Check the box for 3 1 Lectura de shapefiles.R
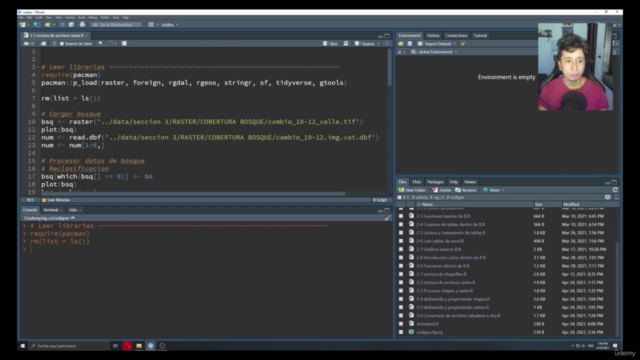The height and width of the screenshot is (360, 640). point(401,274)
